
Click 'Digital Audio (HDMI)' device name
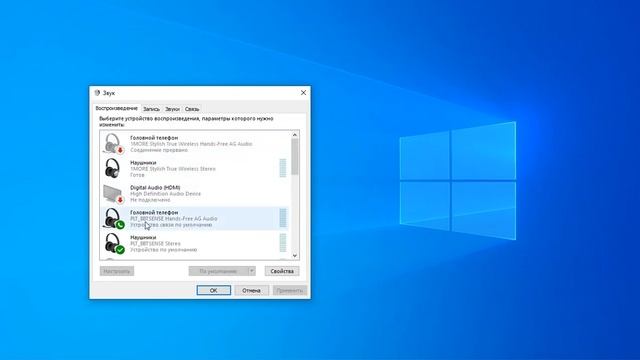pyautogui.click(x=155, y=187)
